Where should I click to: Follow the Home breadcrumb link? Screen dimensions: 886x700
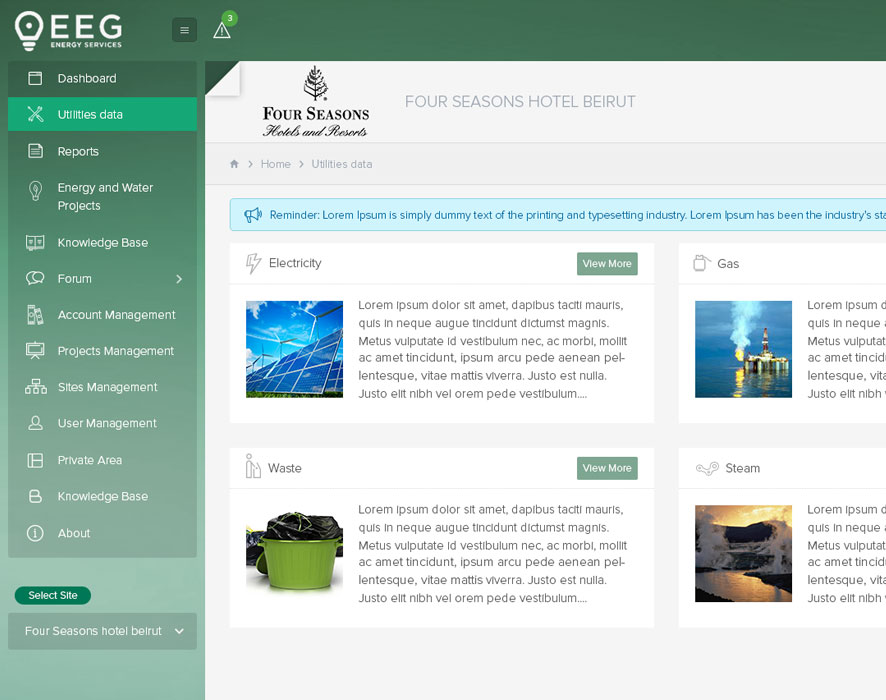point(276,164)
